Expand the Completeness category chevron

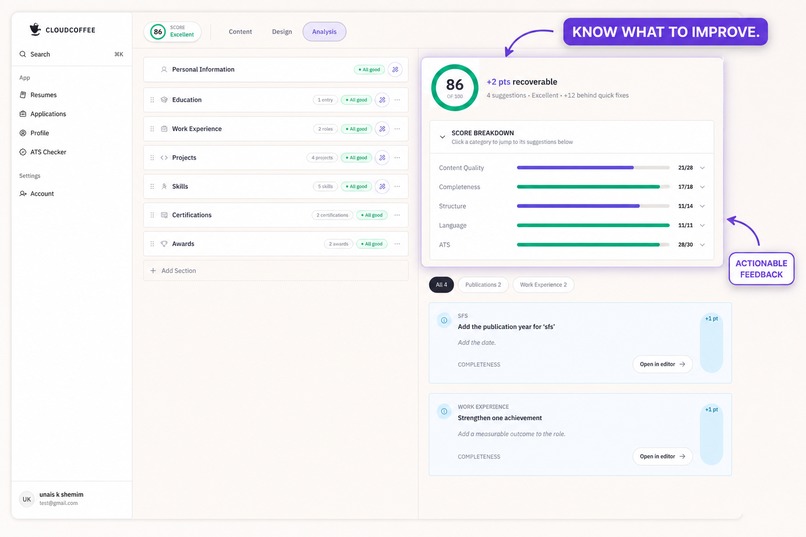pos(702,187)
